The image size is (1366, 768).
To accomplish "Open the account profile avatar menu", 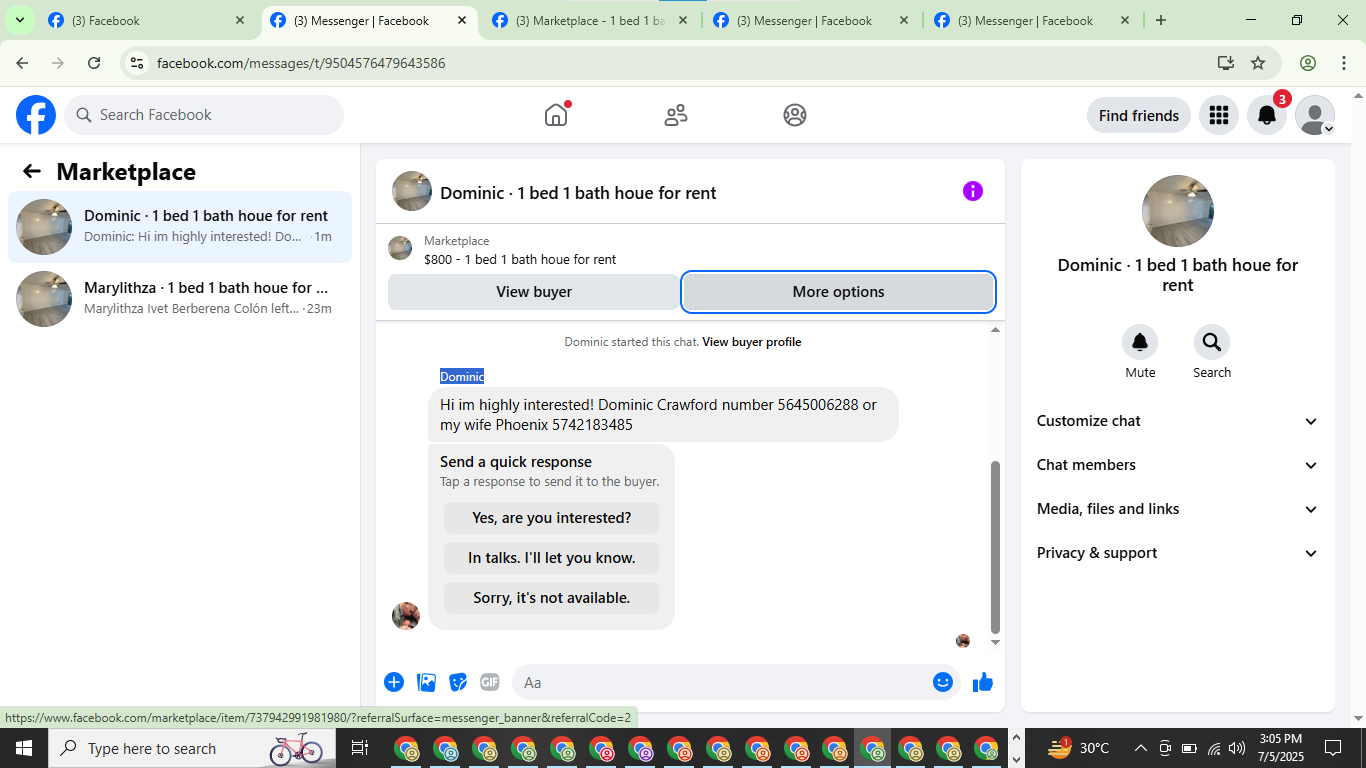I will click(1315, 115).
